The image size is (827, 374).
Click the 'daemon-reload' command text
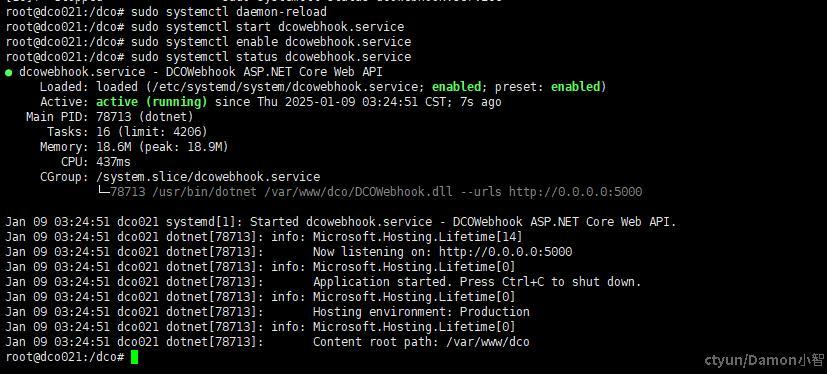click(x=282, y=12)
